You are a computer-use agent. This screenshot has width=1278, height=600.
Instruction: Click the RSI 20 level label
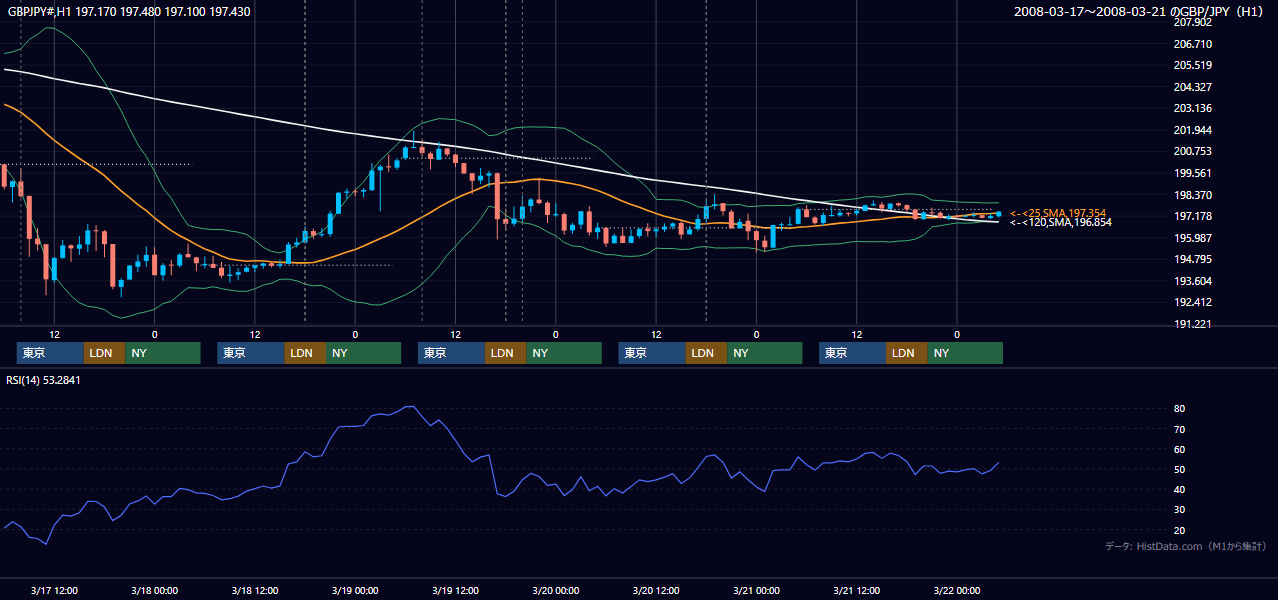1179,530
